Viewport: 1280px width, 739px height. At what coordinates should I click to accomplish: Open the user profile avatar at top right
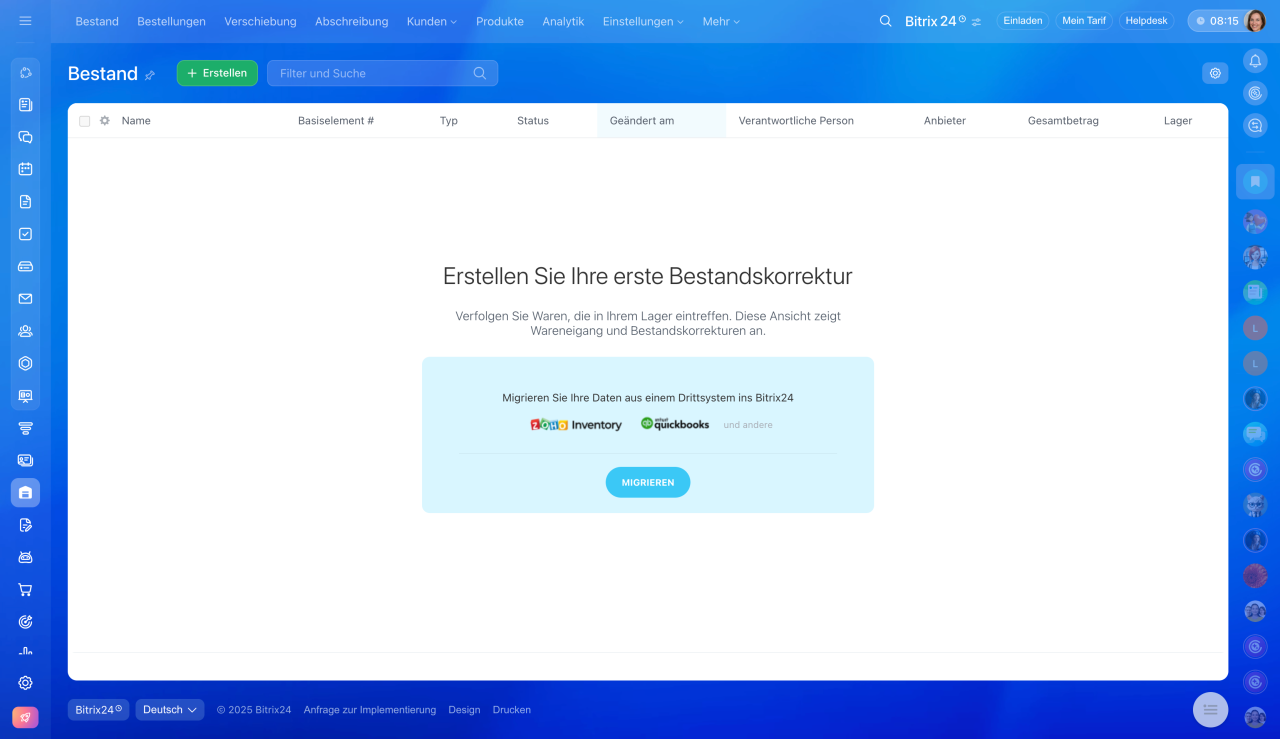1255,21
